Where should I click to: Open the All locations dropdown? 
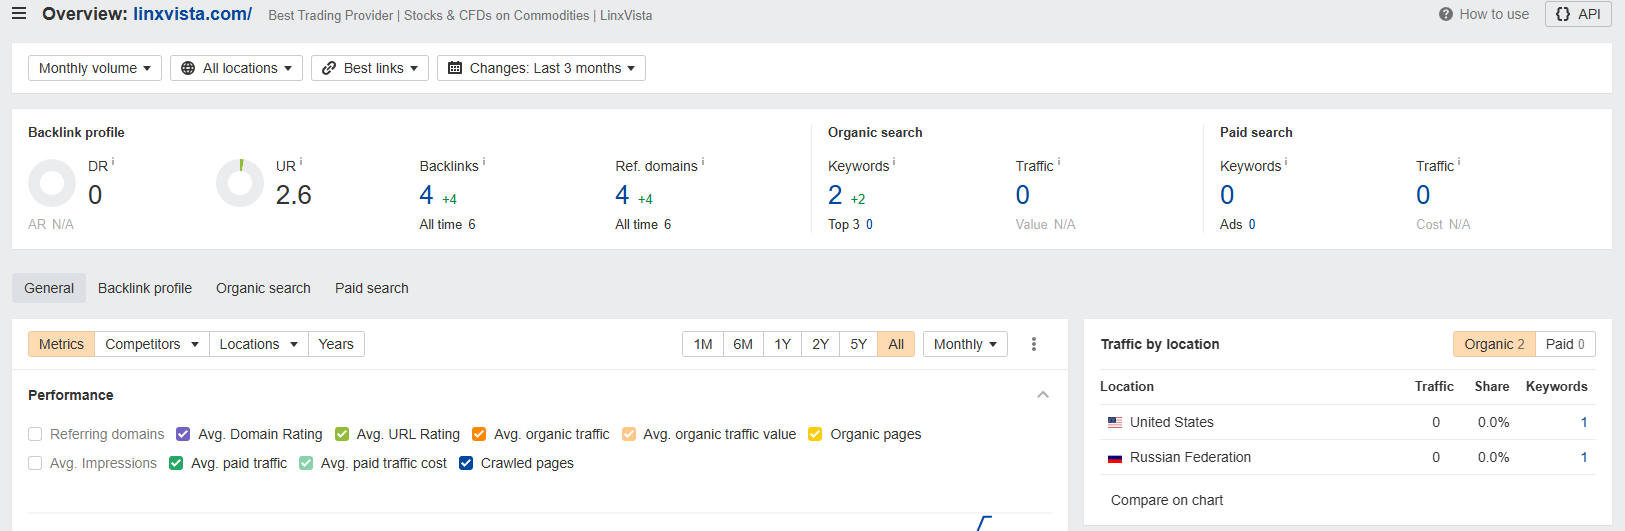coord(236,68)
